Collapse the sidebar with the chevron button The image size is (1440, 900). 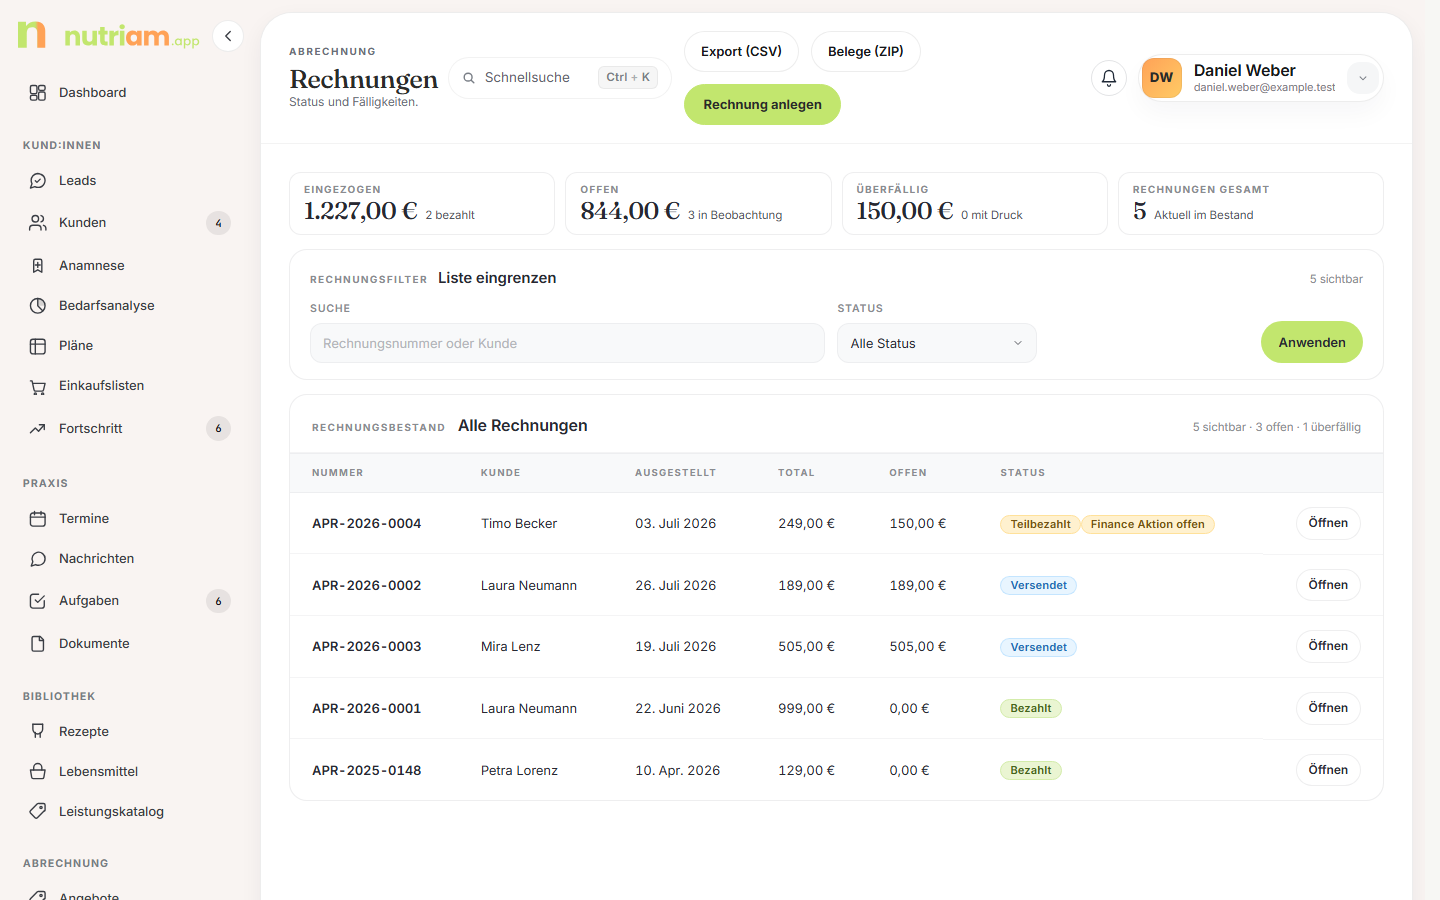[x=228, y=36]
